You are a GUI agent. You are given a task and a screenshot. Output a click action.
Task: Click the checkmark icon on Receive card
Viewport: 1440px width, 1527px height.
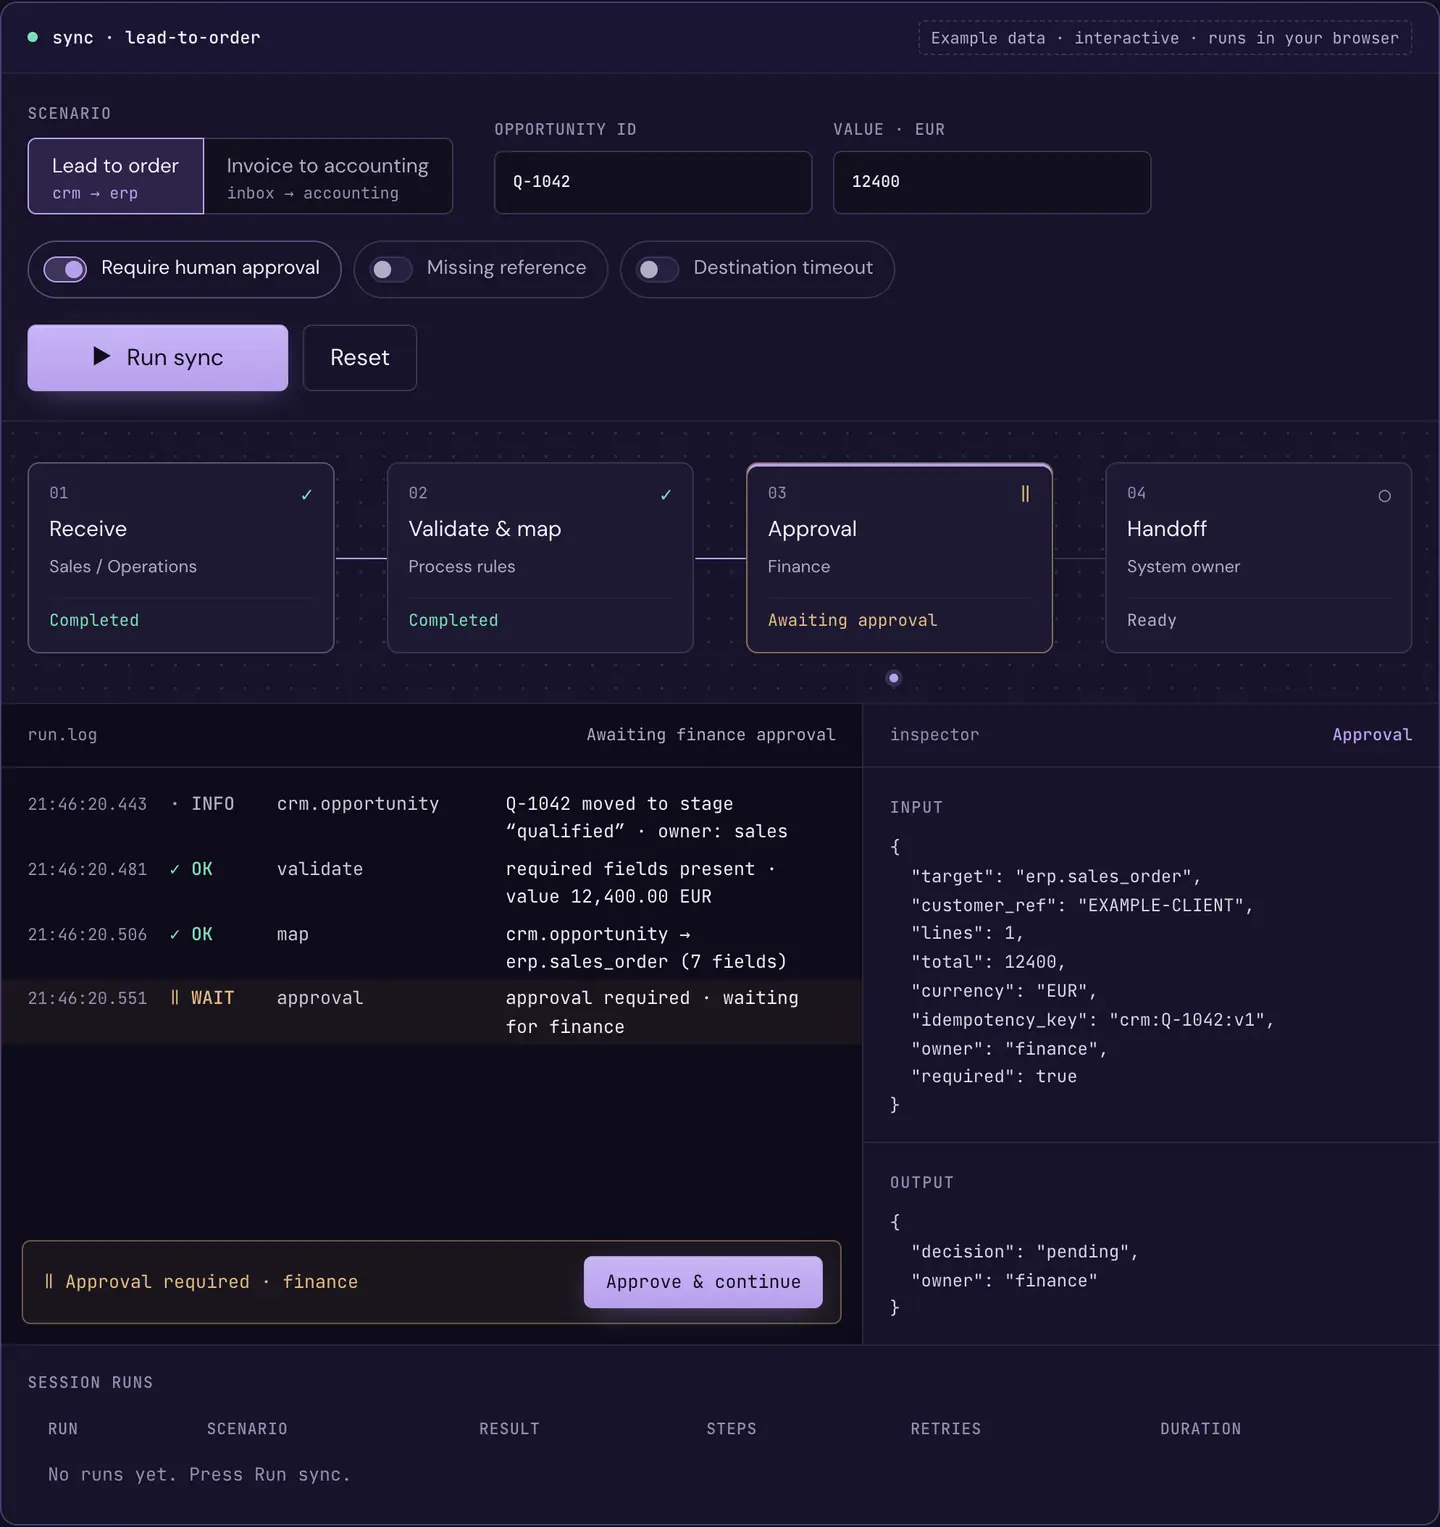click(x=307, y=495)
